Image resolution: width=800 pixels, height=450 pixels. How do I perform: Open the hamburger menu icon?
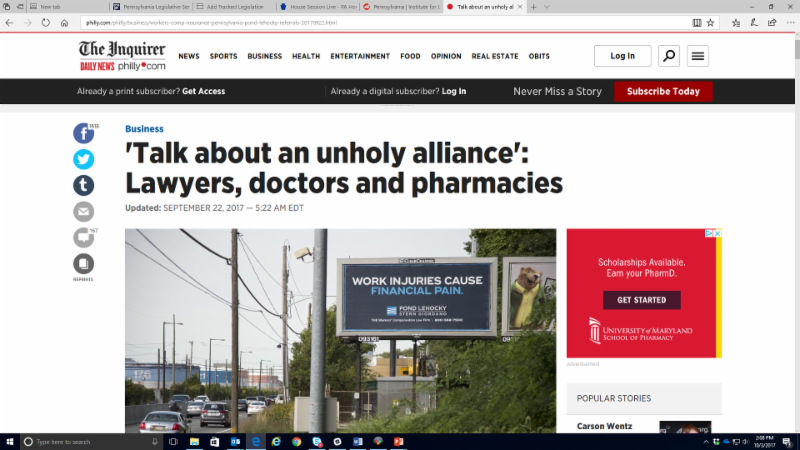[x=697, y=56]
